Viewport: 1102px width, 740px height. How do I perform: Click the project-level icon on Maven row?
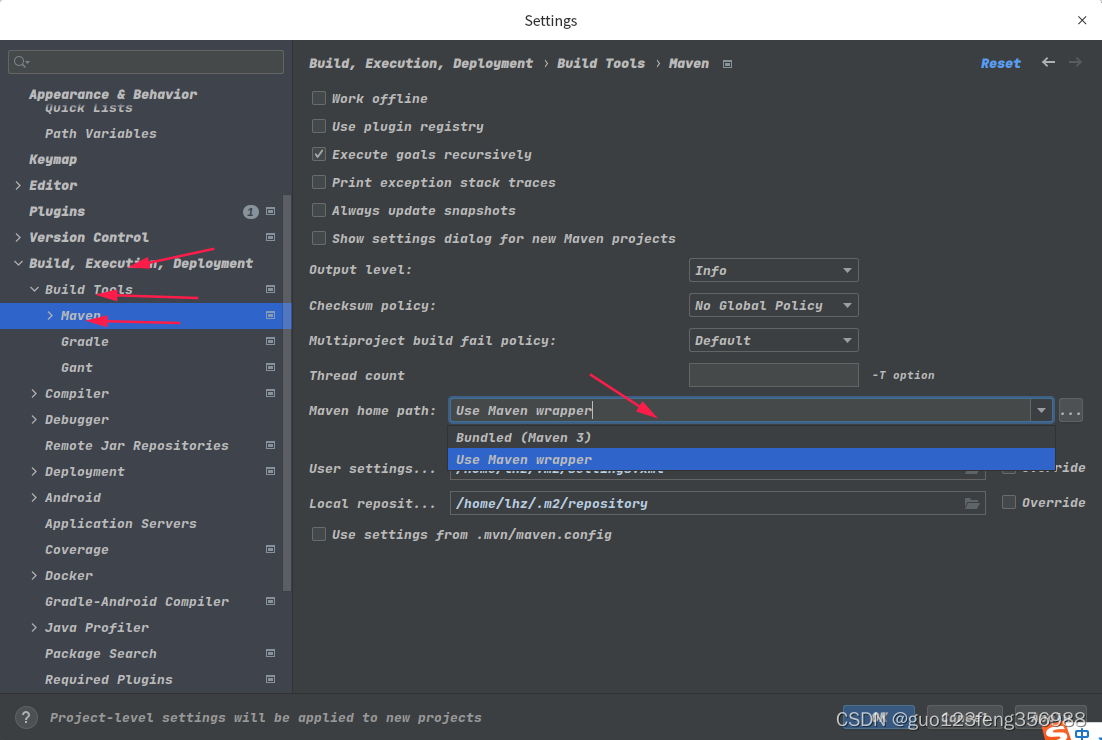(270, 315)
